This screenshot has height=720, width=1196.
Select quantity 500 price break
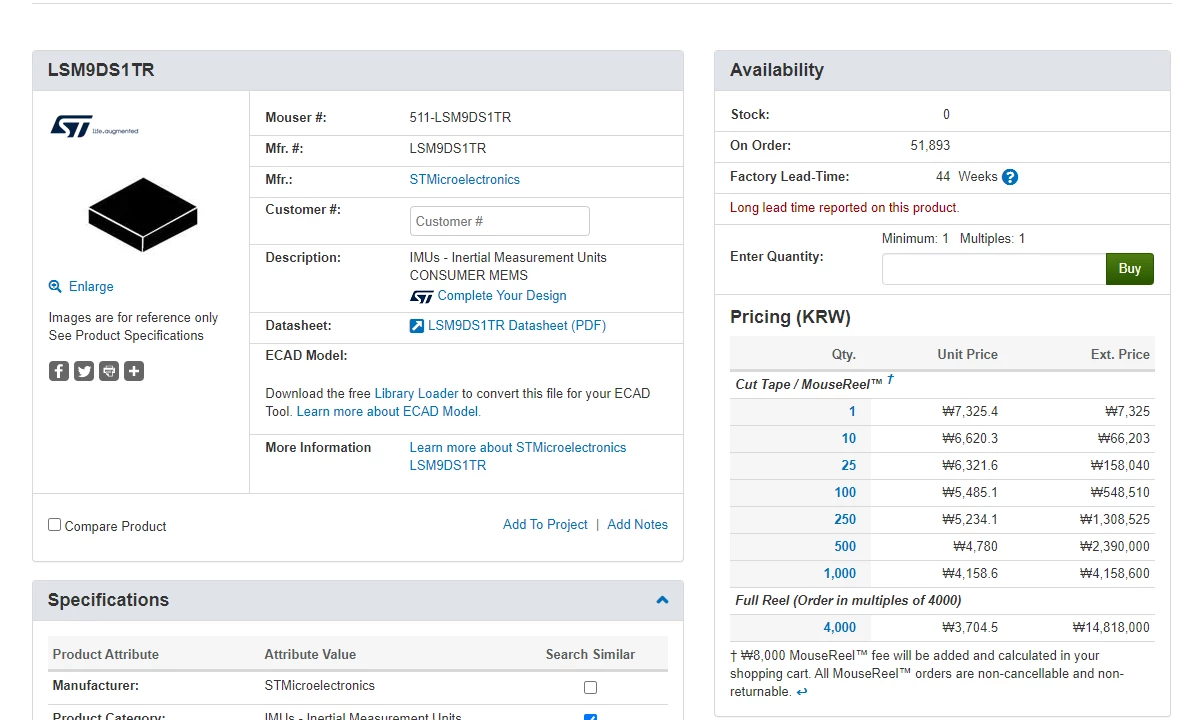tap(845, 547)
